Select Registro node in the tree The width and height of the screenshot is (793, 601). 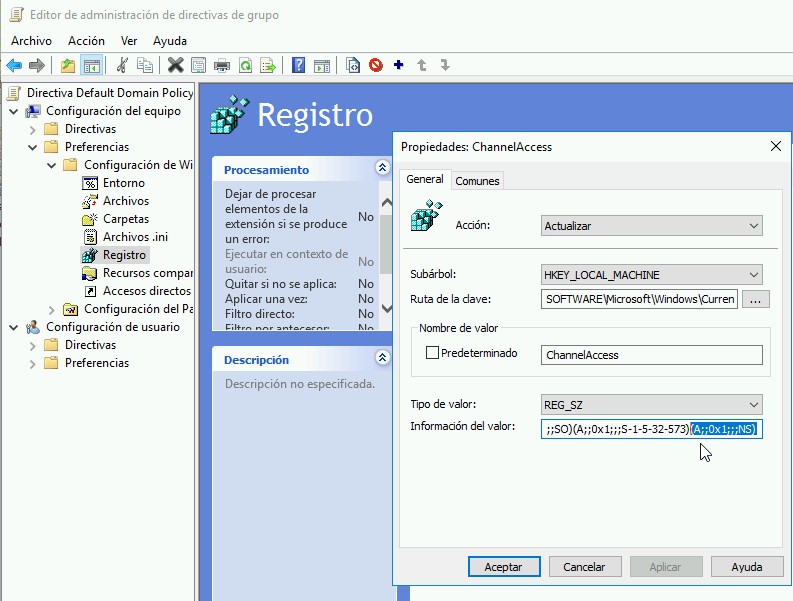pos(124,255)
